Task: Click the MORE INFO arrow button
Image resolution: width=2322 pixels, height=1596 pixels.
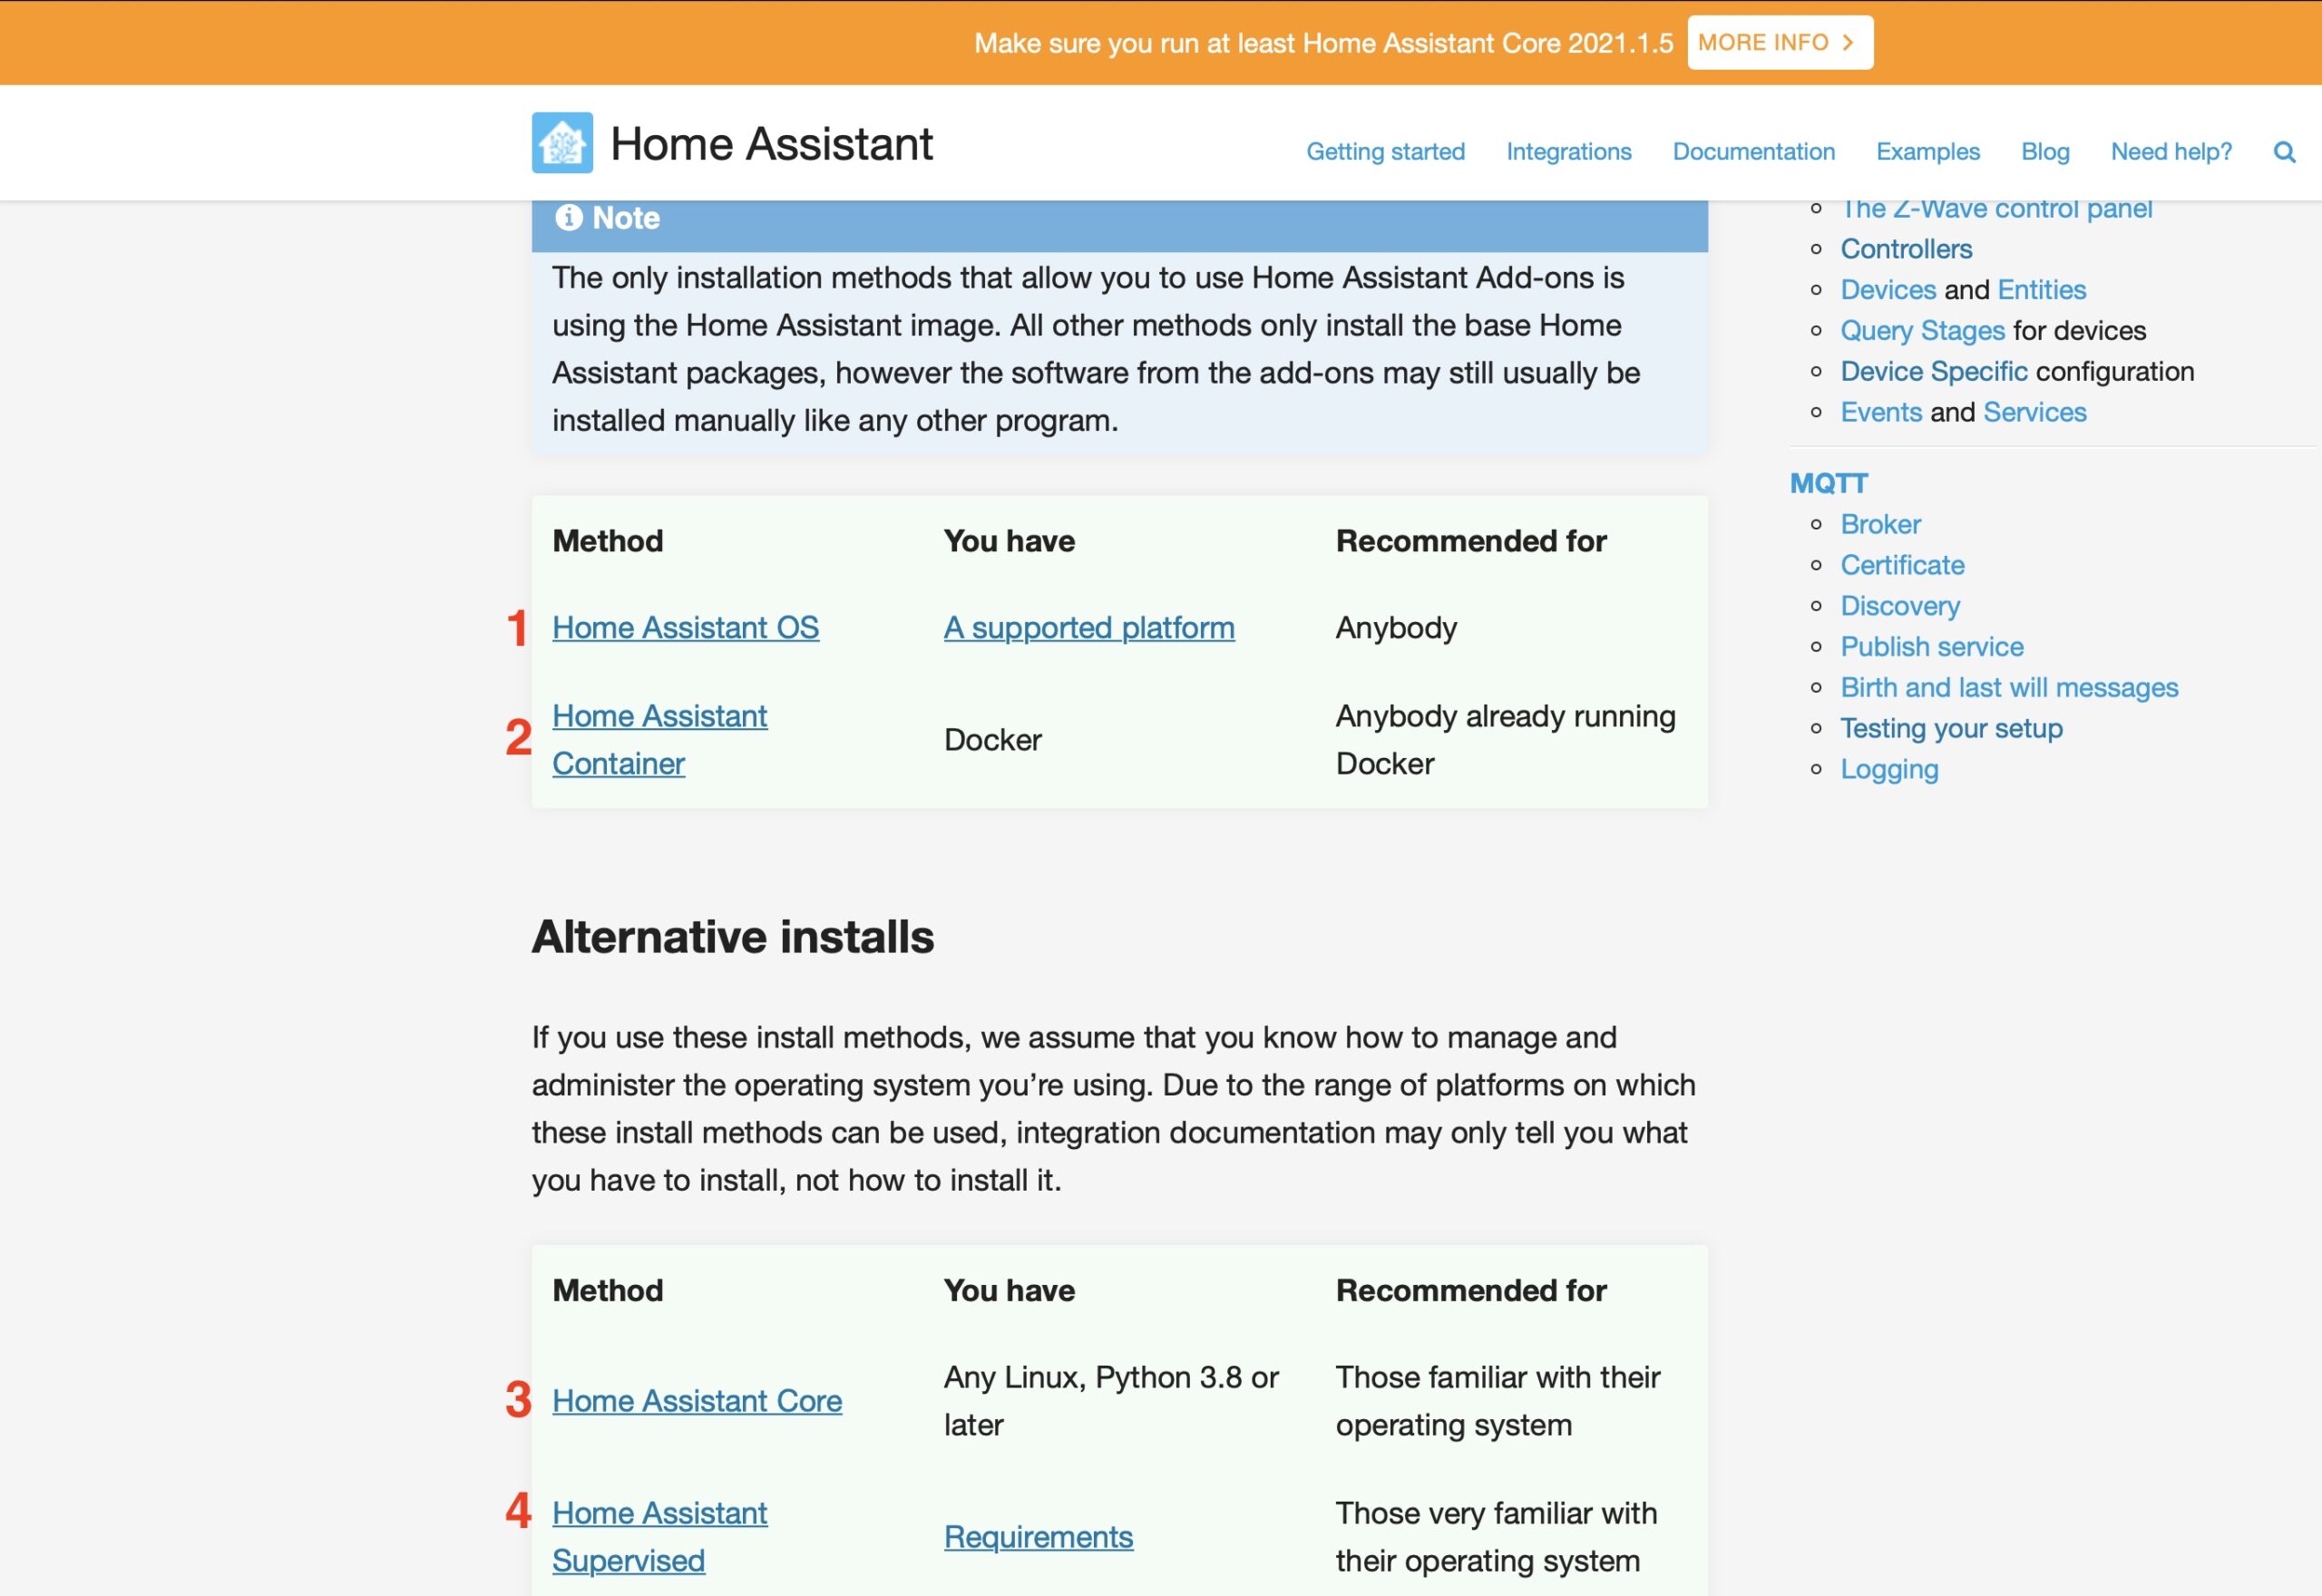Action: pyautogui.click(x=1777, y=43)
